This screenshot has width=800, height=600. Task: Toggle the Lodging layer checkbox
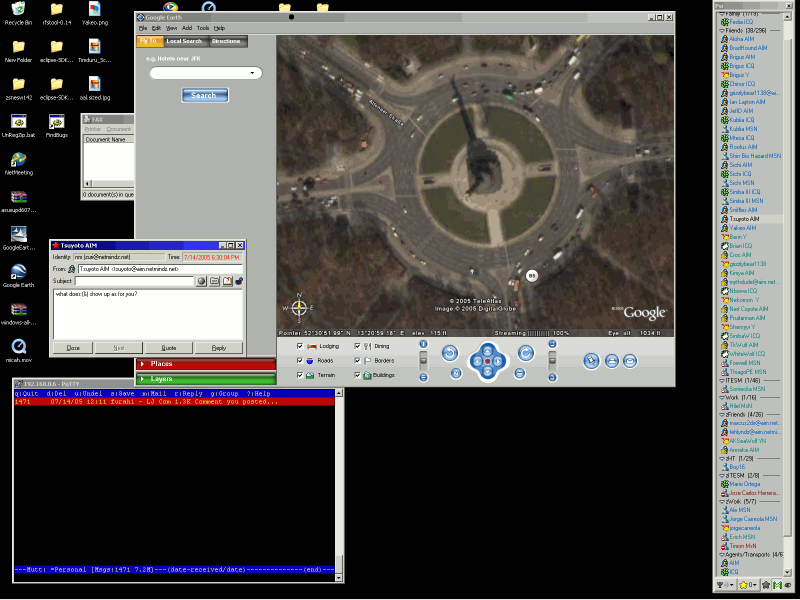tap(300, 346)
